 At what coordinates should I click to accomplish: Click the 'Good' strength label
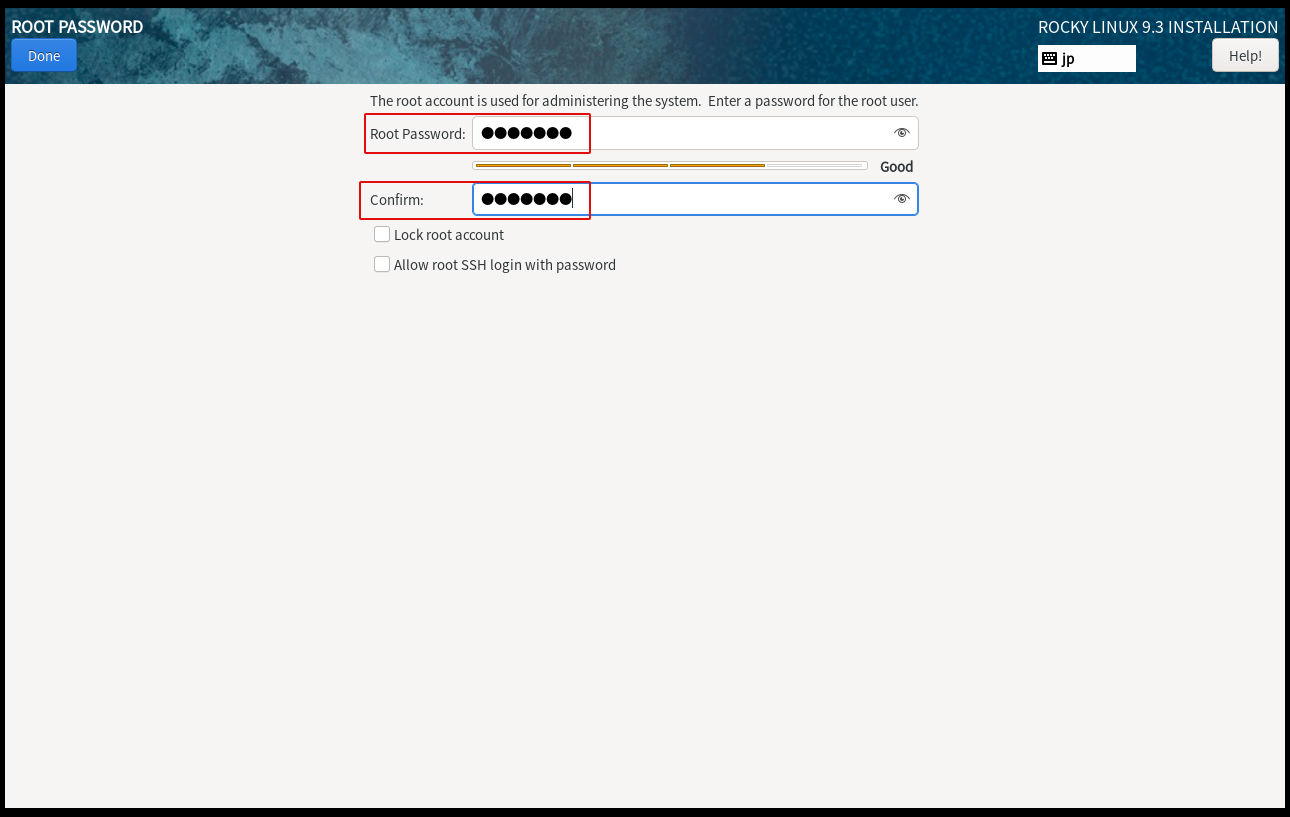pos(896,167)
